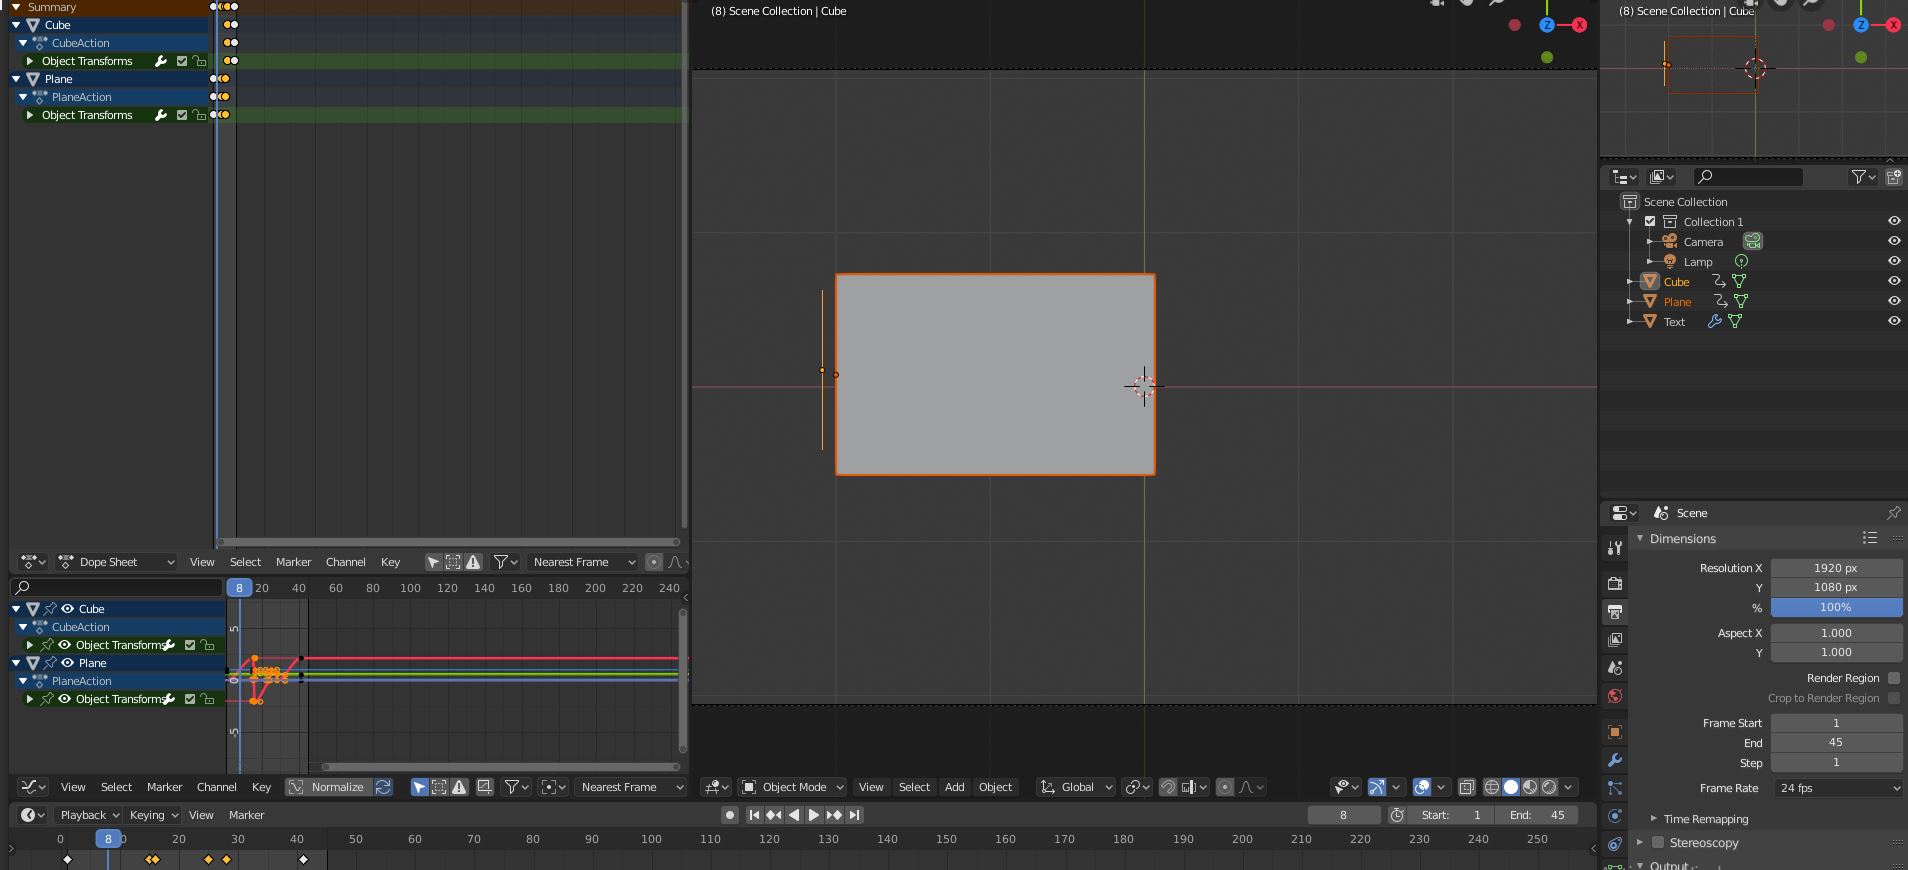The width and height of the screenshot is (1908, 870).
Task: Open the View Layer properties tab
Action: tap(1614, 640)
